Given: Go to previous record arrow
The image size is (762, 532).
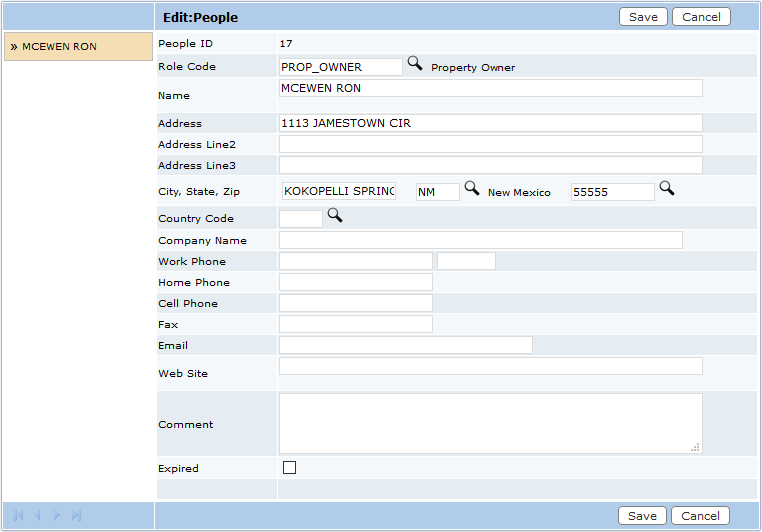Looking at the screenshot, I should [37, 516].
